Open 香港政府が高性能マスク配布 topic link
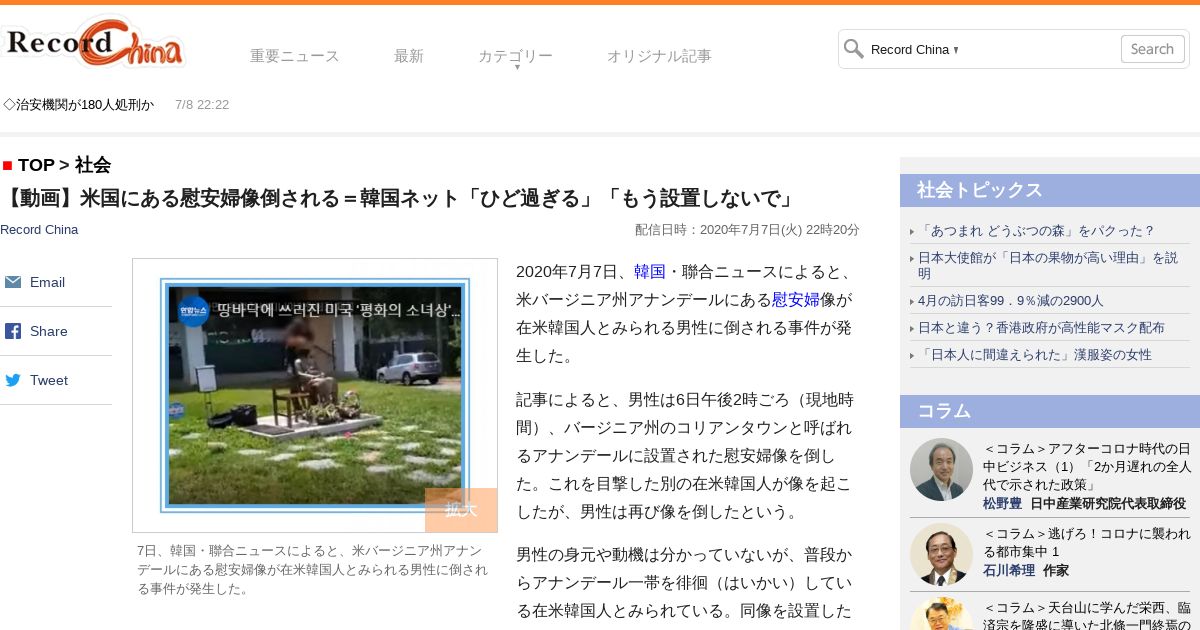Image resolution: width=1200 pixels, height=630 pixels. [x=1041, y=327]
